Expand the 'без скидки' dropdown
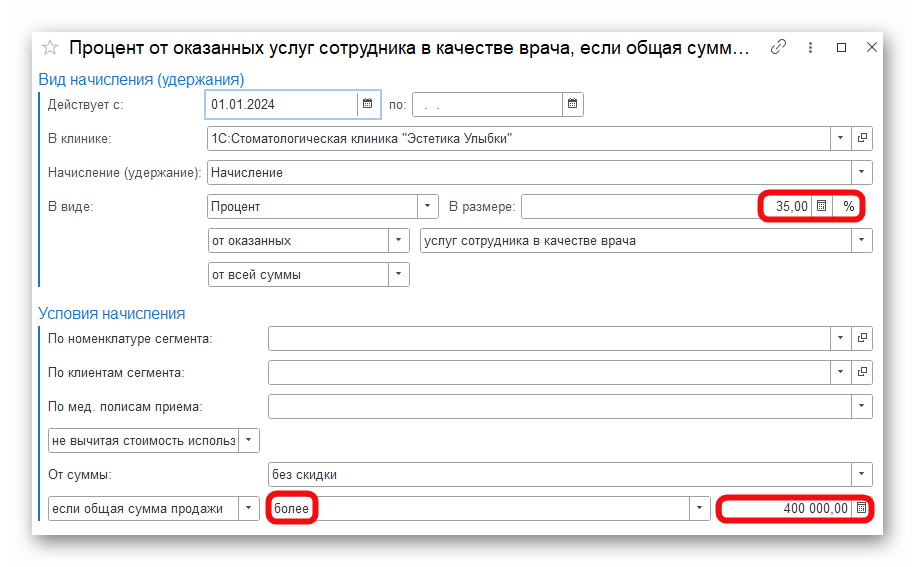915x567 pixels. 861,474
